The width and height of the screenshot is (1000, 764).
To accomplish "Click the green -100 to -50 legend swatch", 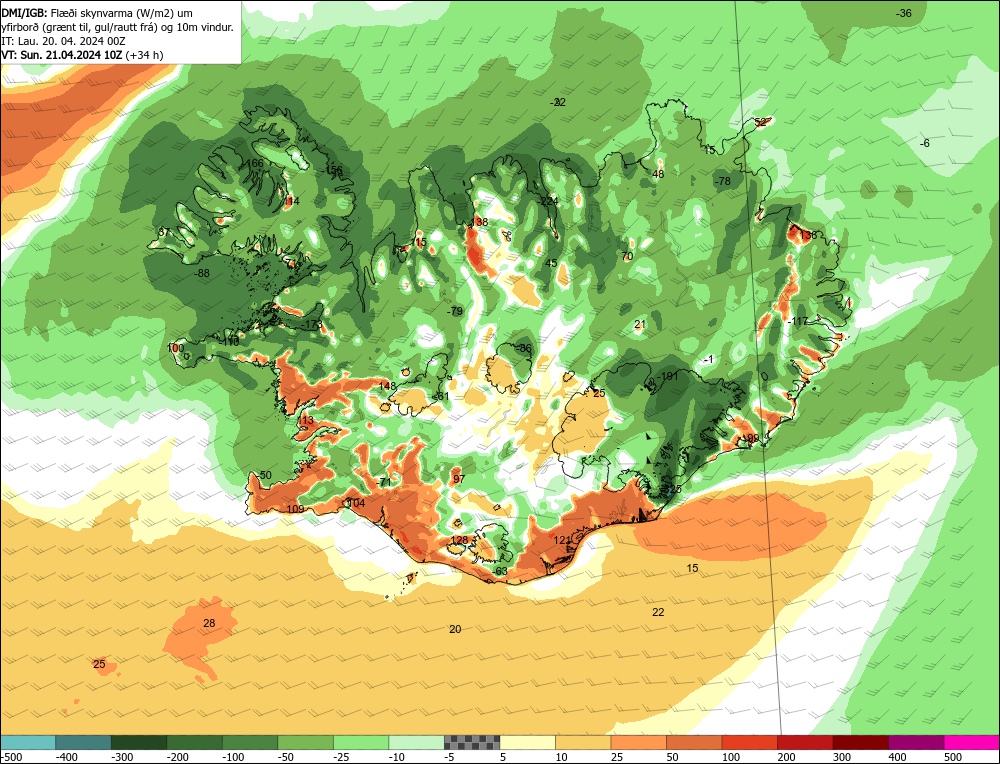I will tap(249, 742).
